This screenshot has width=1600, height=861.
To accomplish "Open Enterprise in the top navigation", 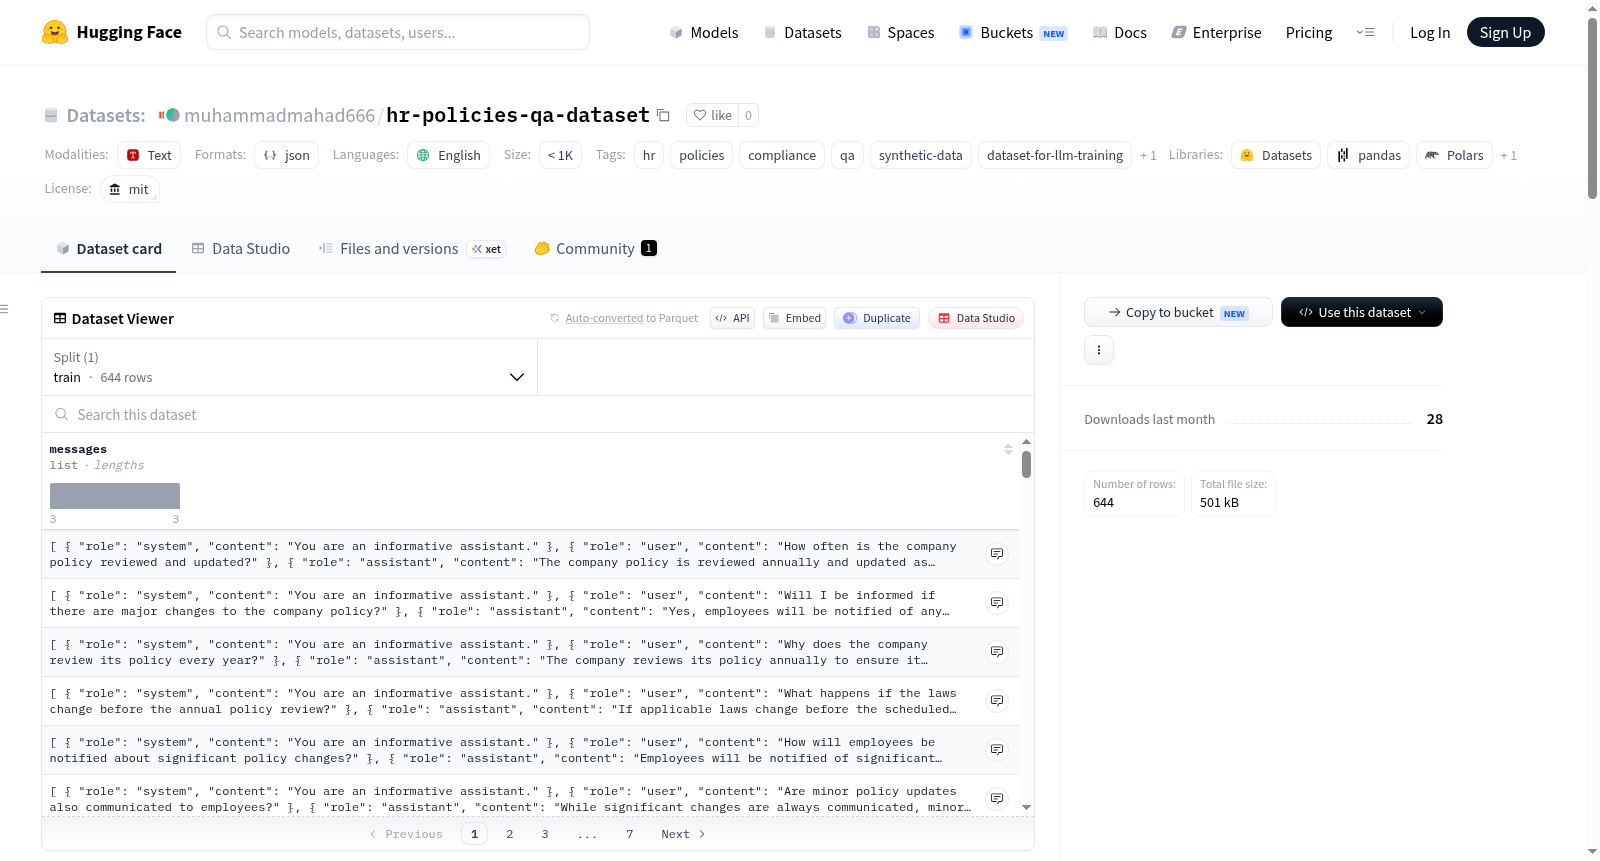I will click(1216, 33).
